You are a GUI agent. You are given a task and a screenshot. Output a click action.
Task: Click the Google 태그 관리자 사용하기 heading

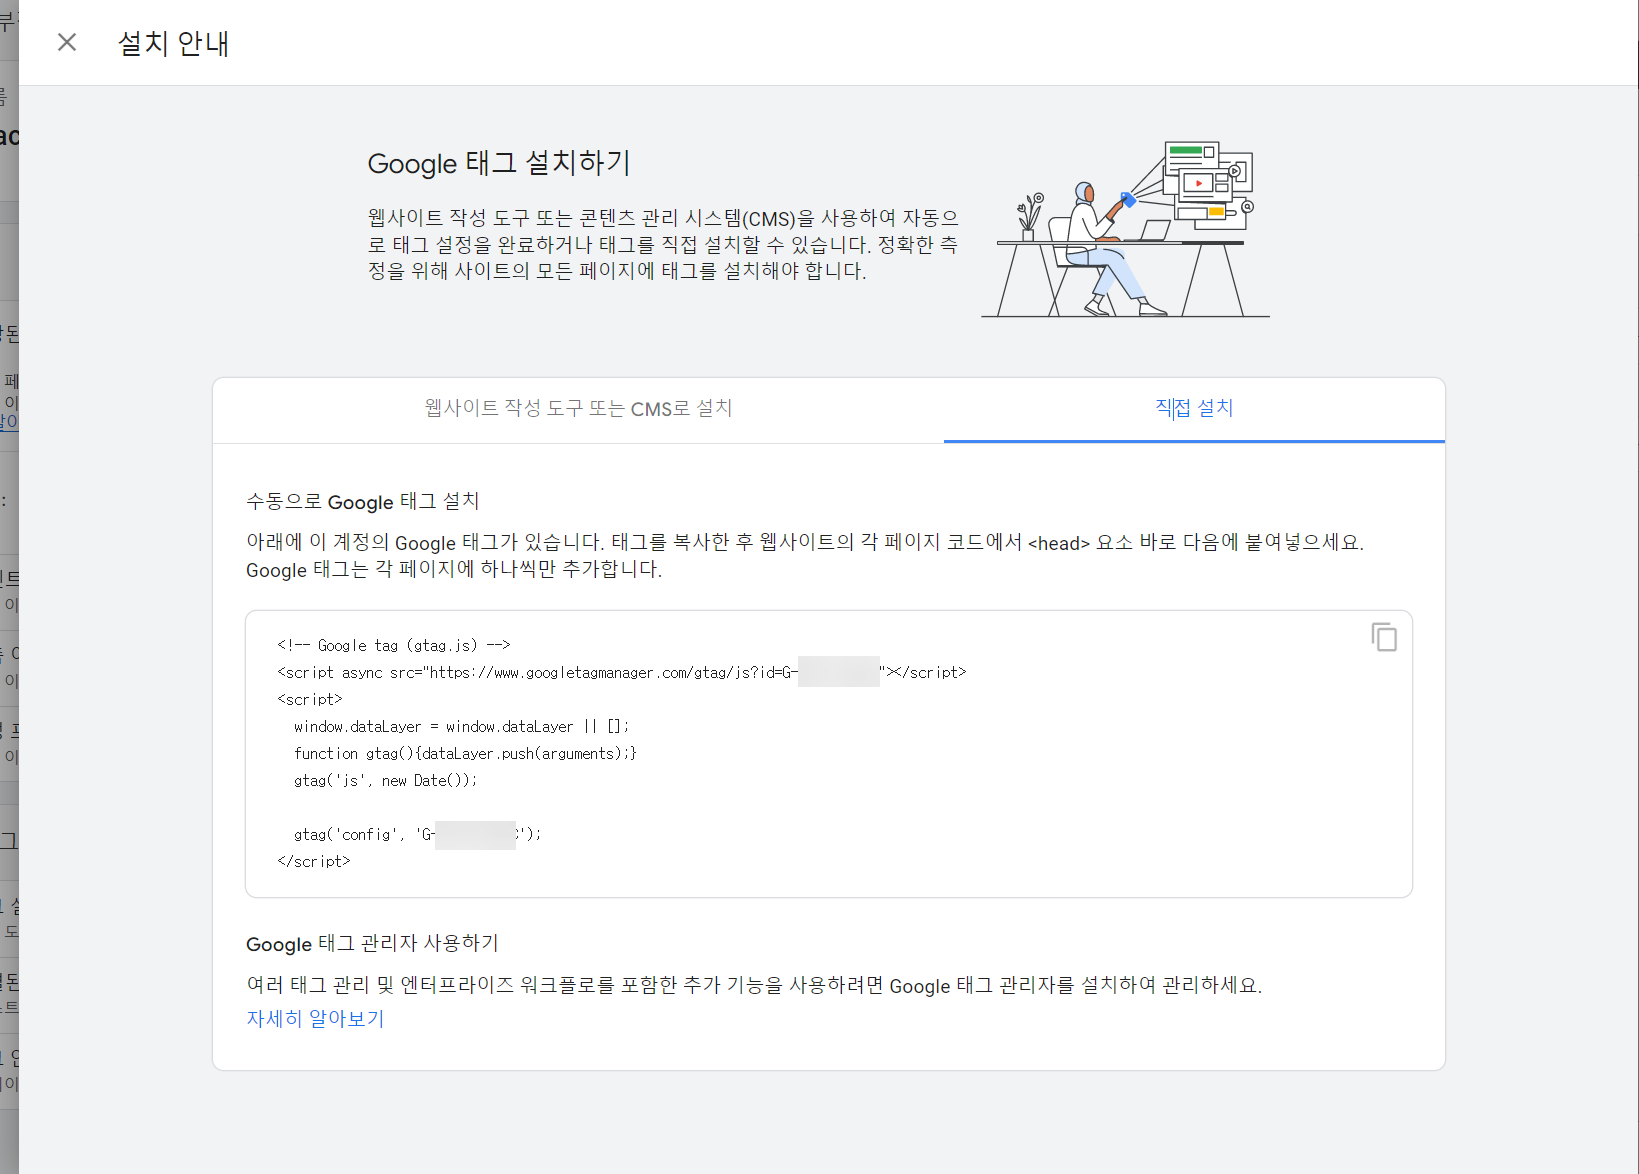[x=372, y=943]
